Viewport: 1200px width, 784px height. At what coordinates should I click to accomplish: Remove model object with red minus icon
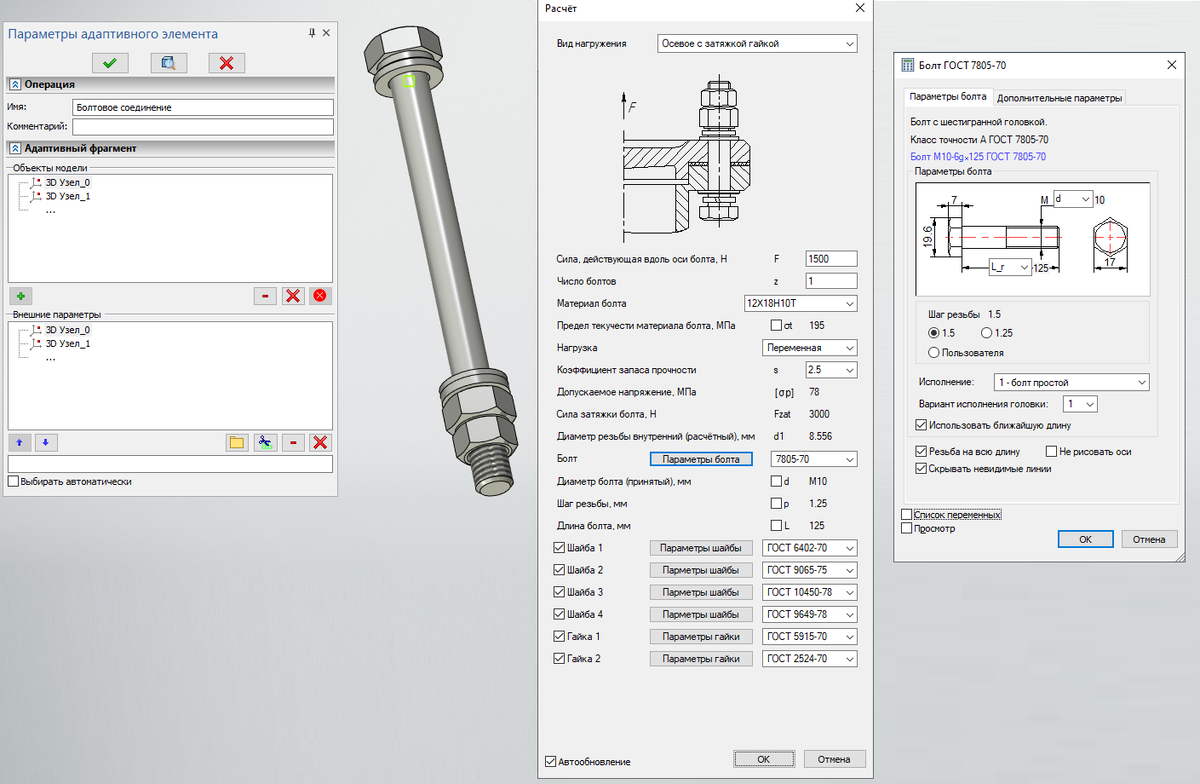coord(265,296)
